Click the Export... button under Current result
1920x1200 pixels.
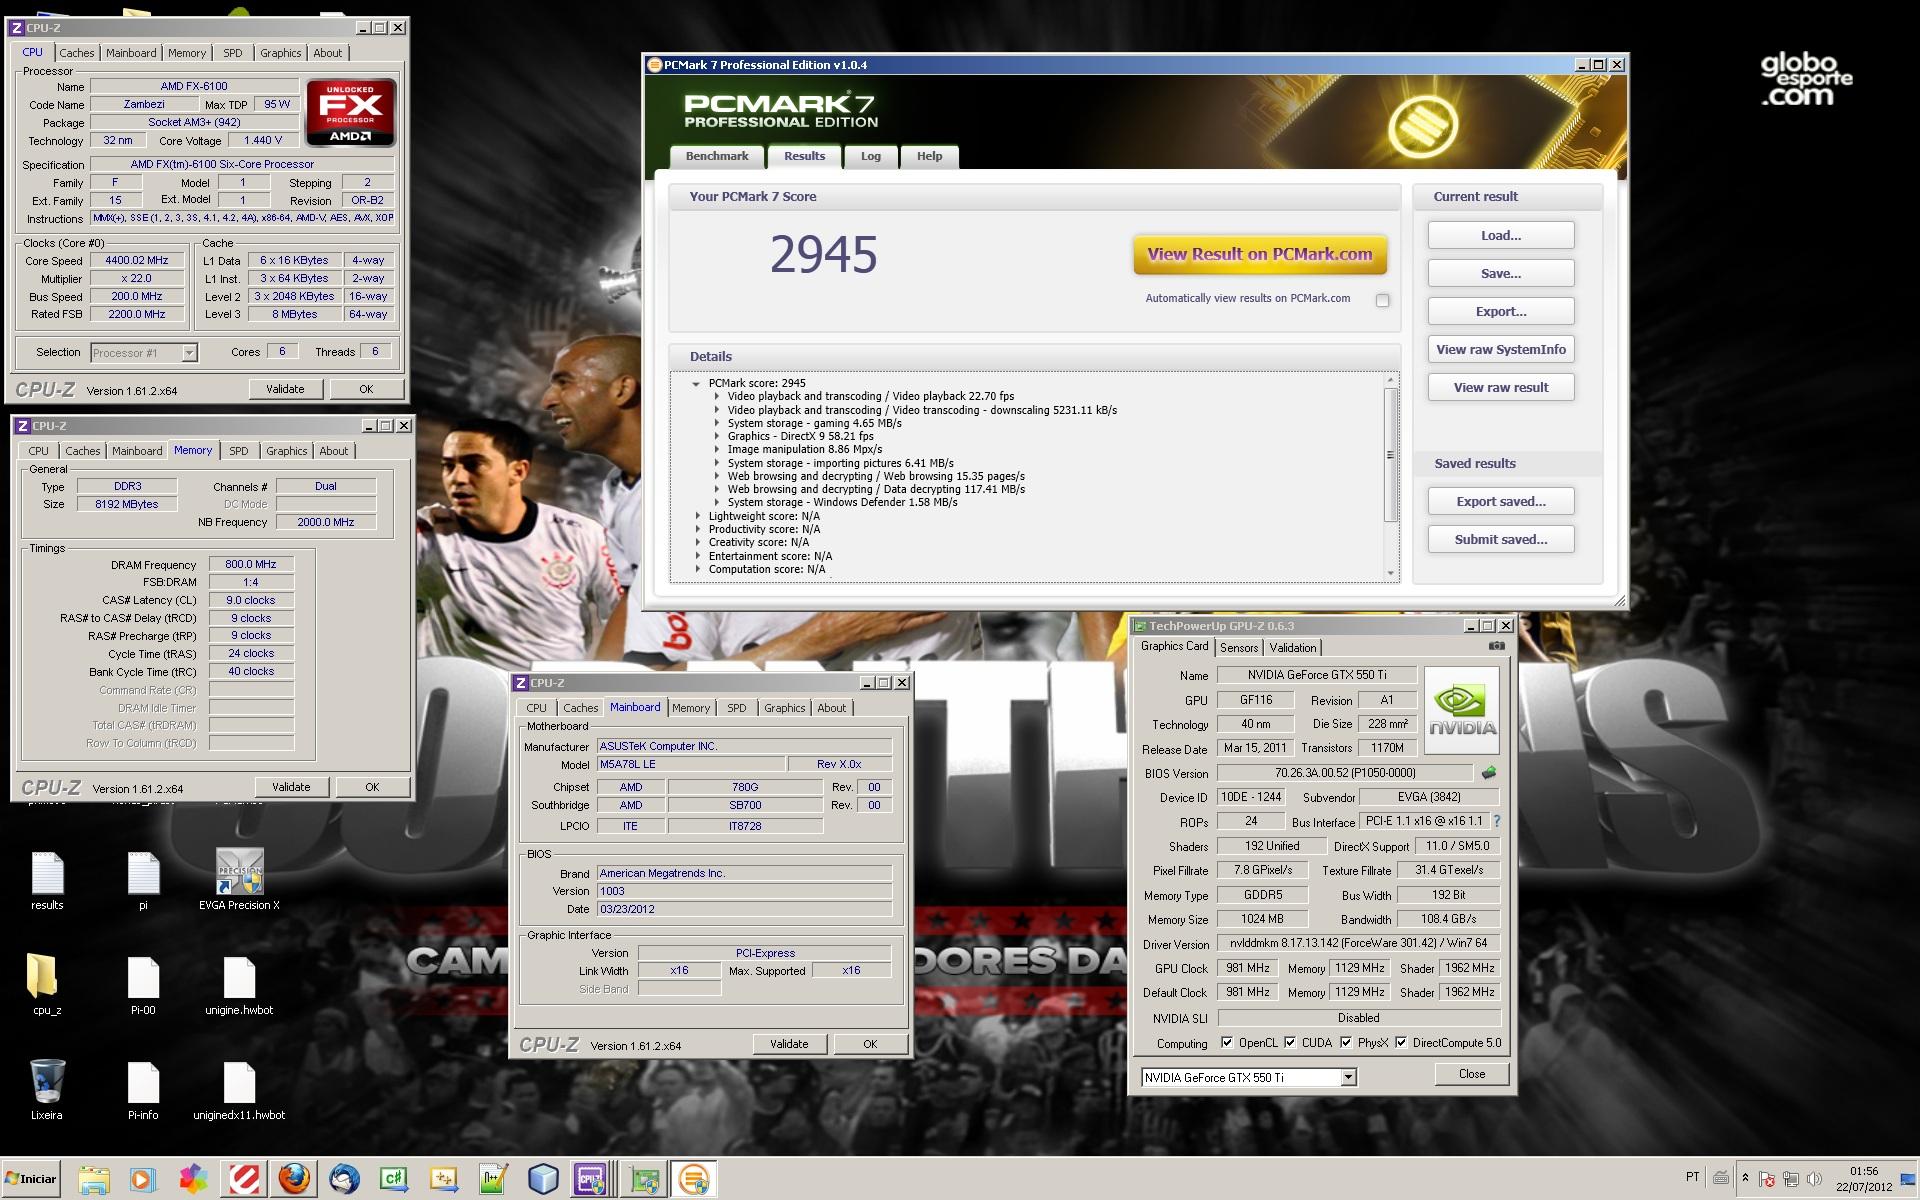[1501, 311]
